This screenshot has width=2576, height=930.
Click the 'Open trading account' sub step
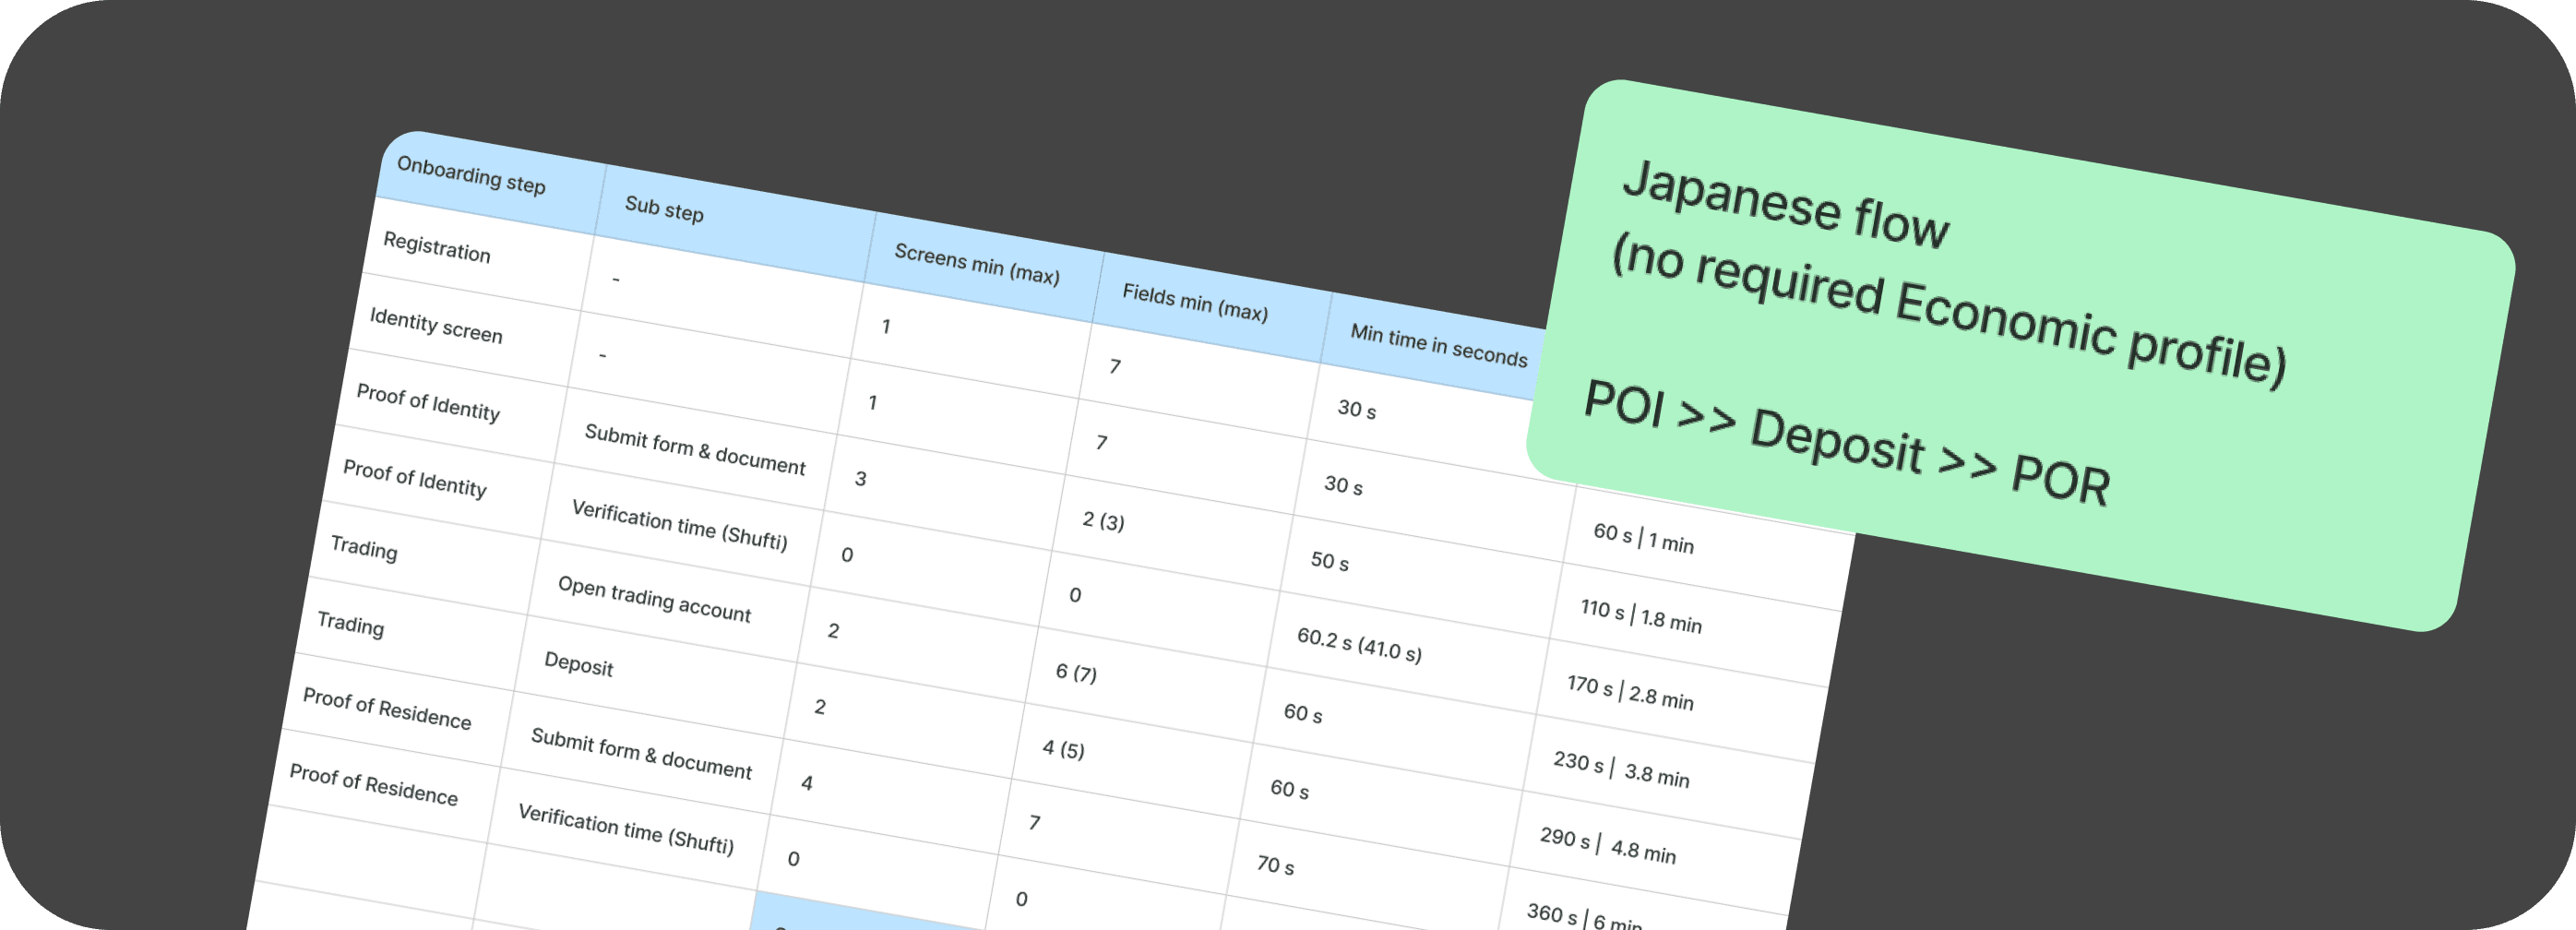coord(654,599)
